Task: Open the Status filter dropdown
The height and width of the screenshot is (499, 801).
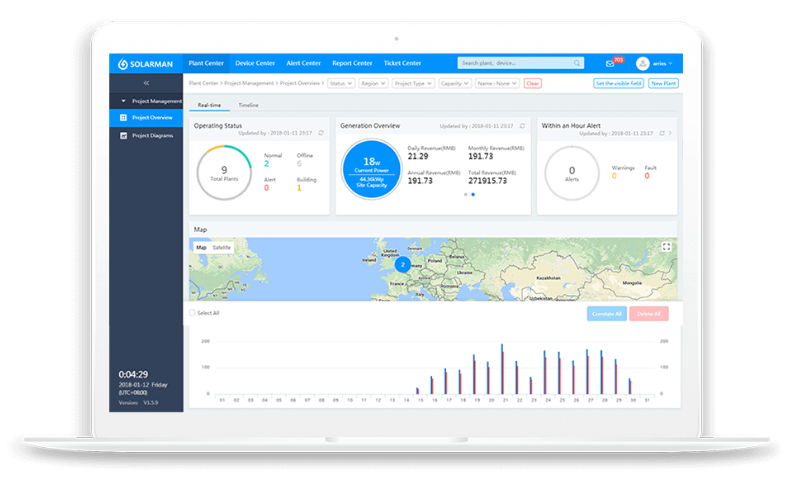Action: (x=339, y=84)
